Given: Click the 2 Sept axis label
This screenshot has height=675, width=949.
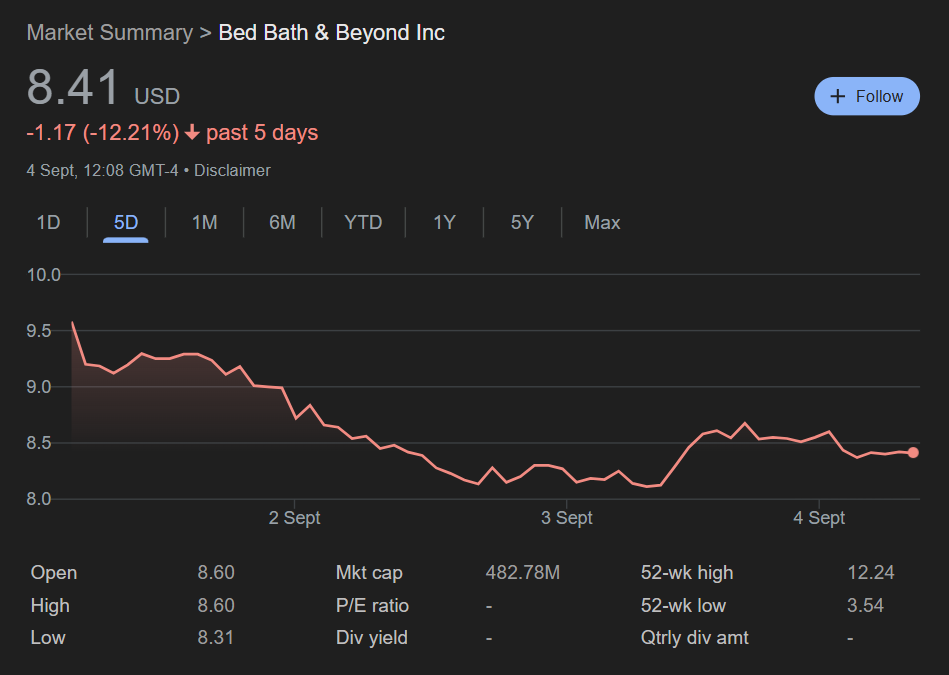Looking at the screenshot, I should coord(294,518).
